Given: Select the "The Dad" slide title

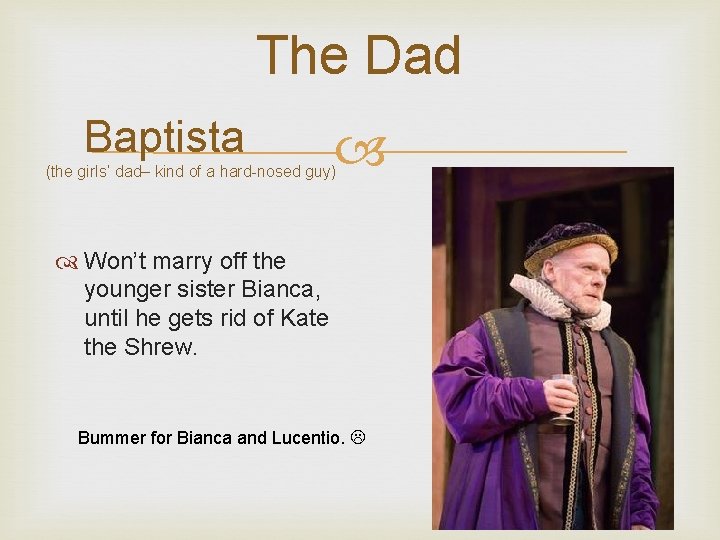Looking at the screenshot, I should (x=359, y=56).
